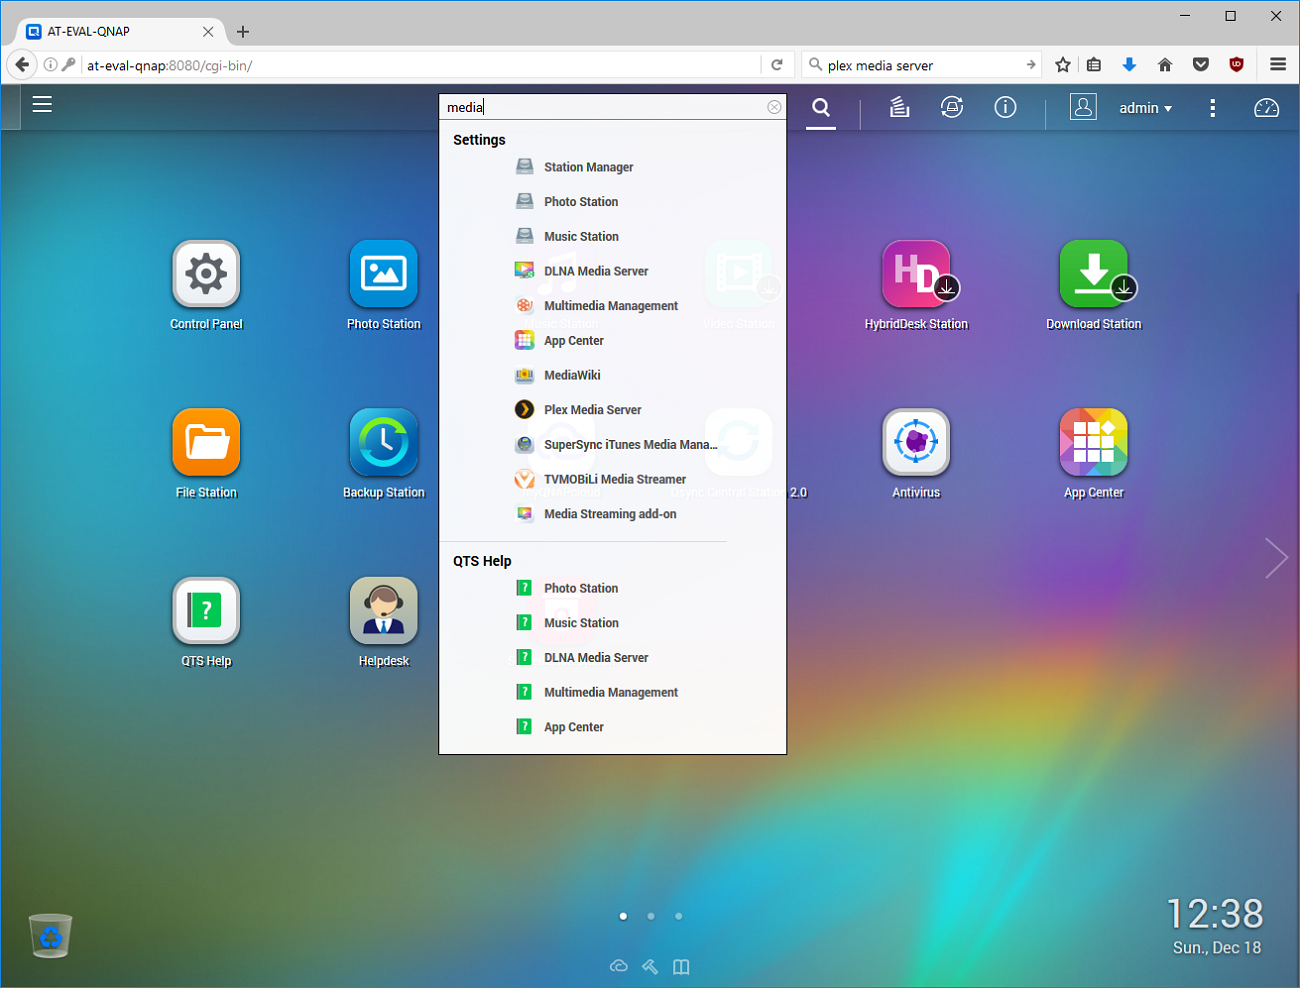Image resolution: width=1300 pixels, height=988 pixels.
Task: Open the Photo Station desktop icon
Action: tap(384, 274)
